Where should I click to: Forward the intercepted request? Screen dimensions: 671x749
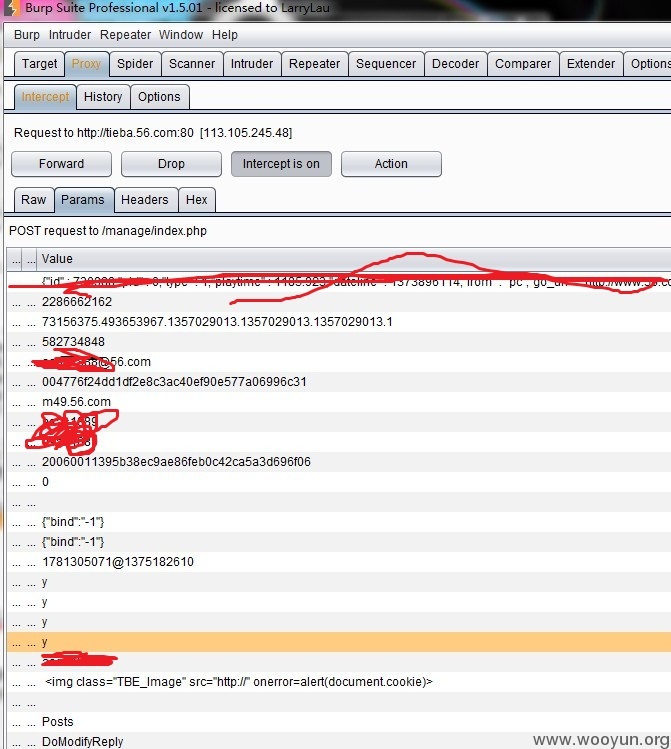[62, 164]
